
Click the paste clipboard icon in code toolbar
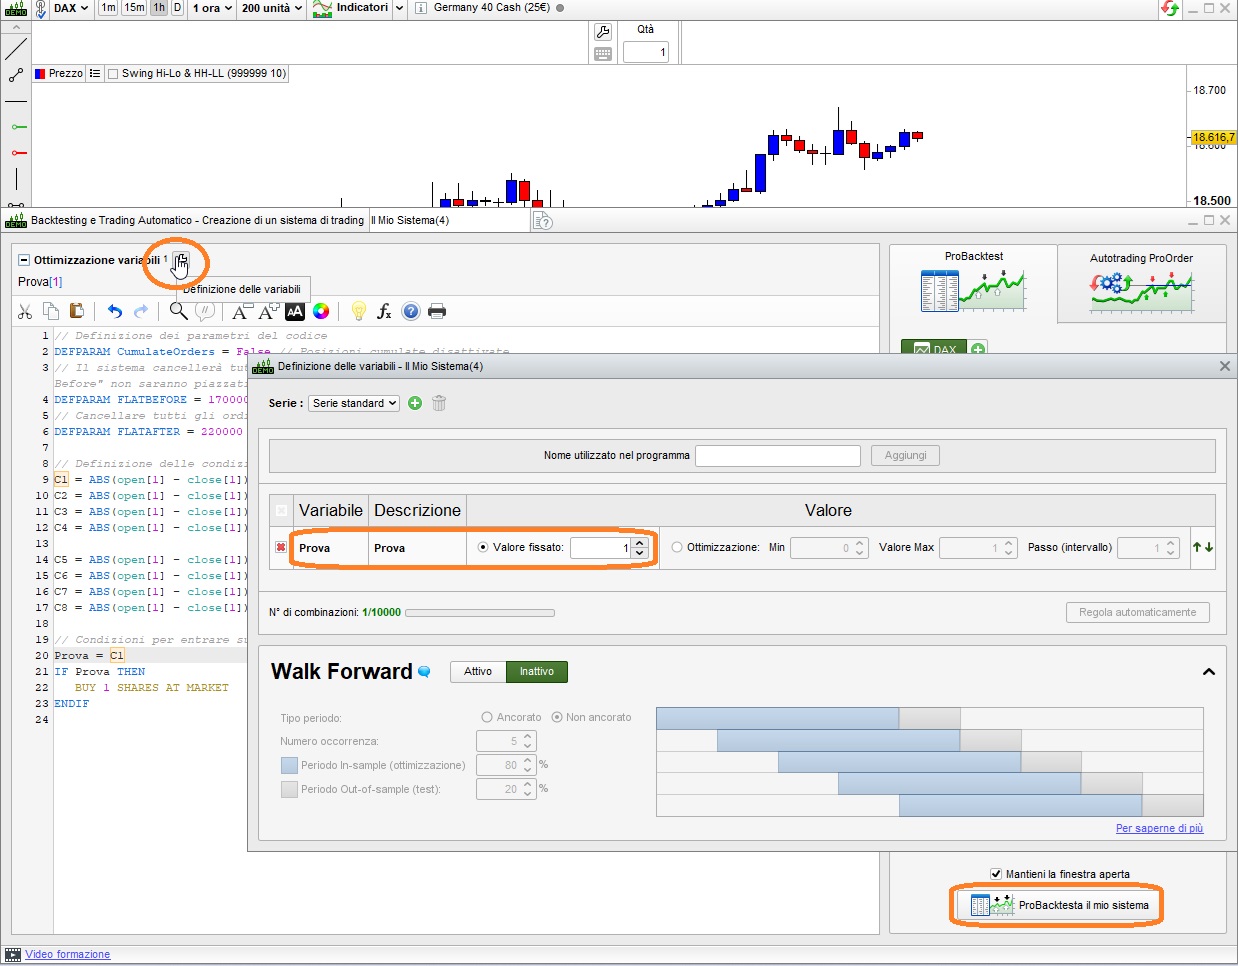[76, 312]
